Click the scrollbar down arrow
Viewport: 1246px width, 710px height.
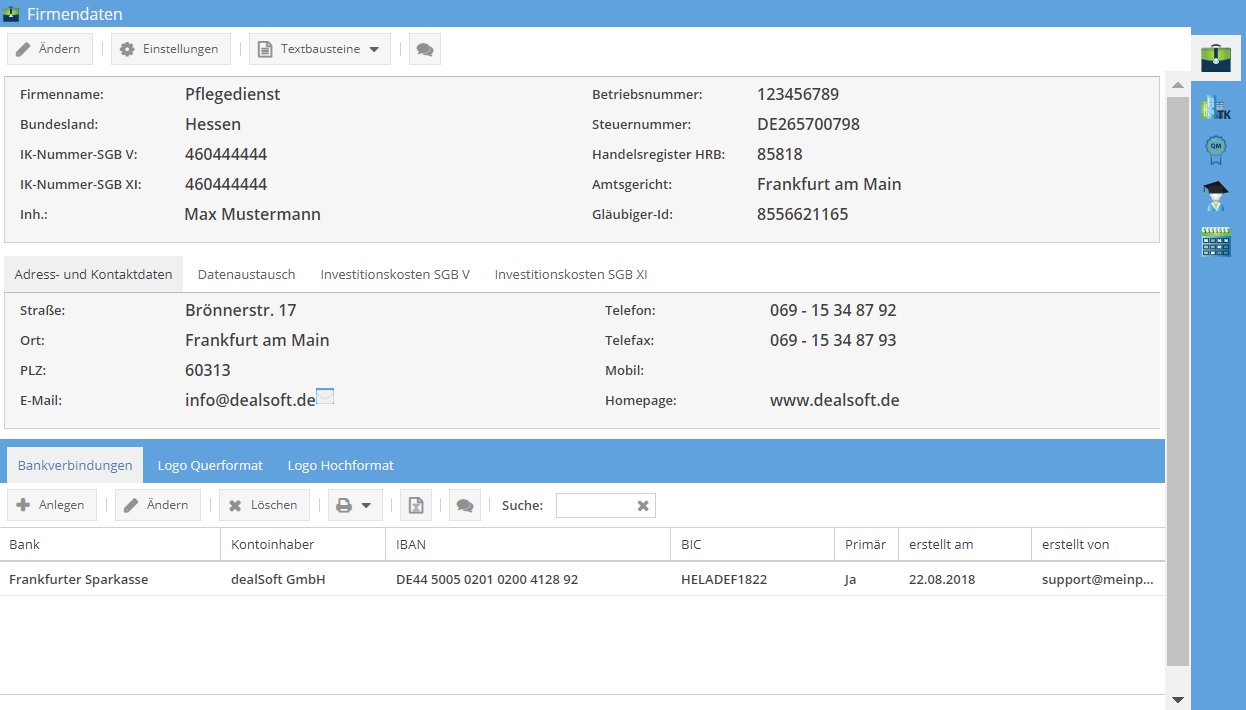click(1177, 700)
